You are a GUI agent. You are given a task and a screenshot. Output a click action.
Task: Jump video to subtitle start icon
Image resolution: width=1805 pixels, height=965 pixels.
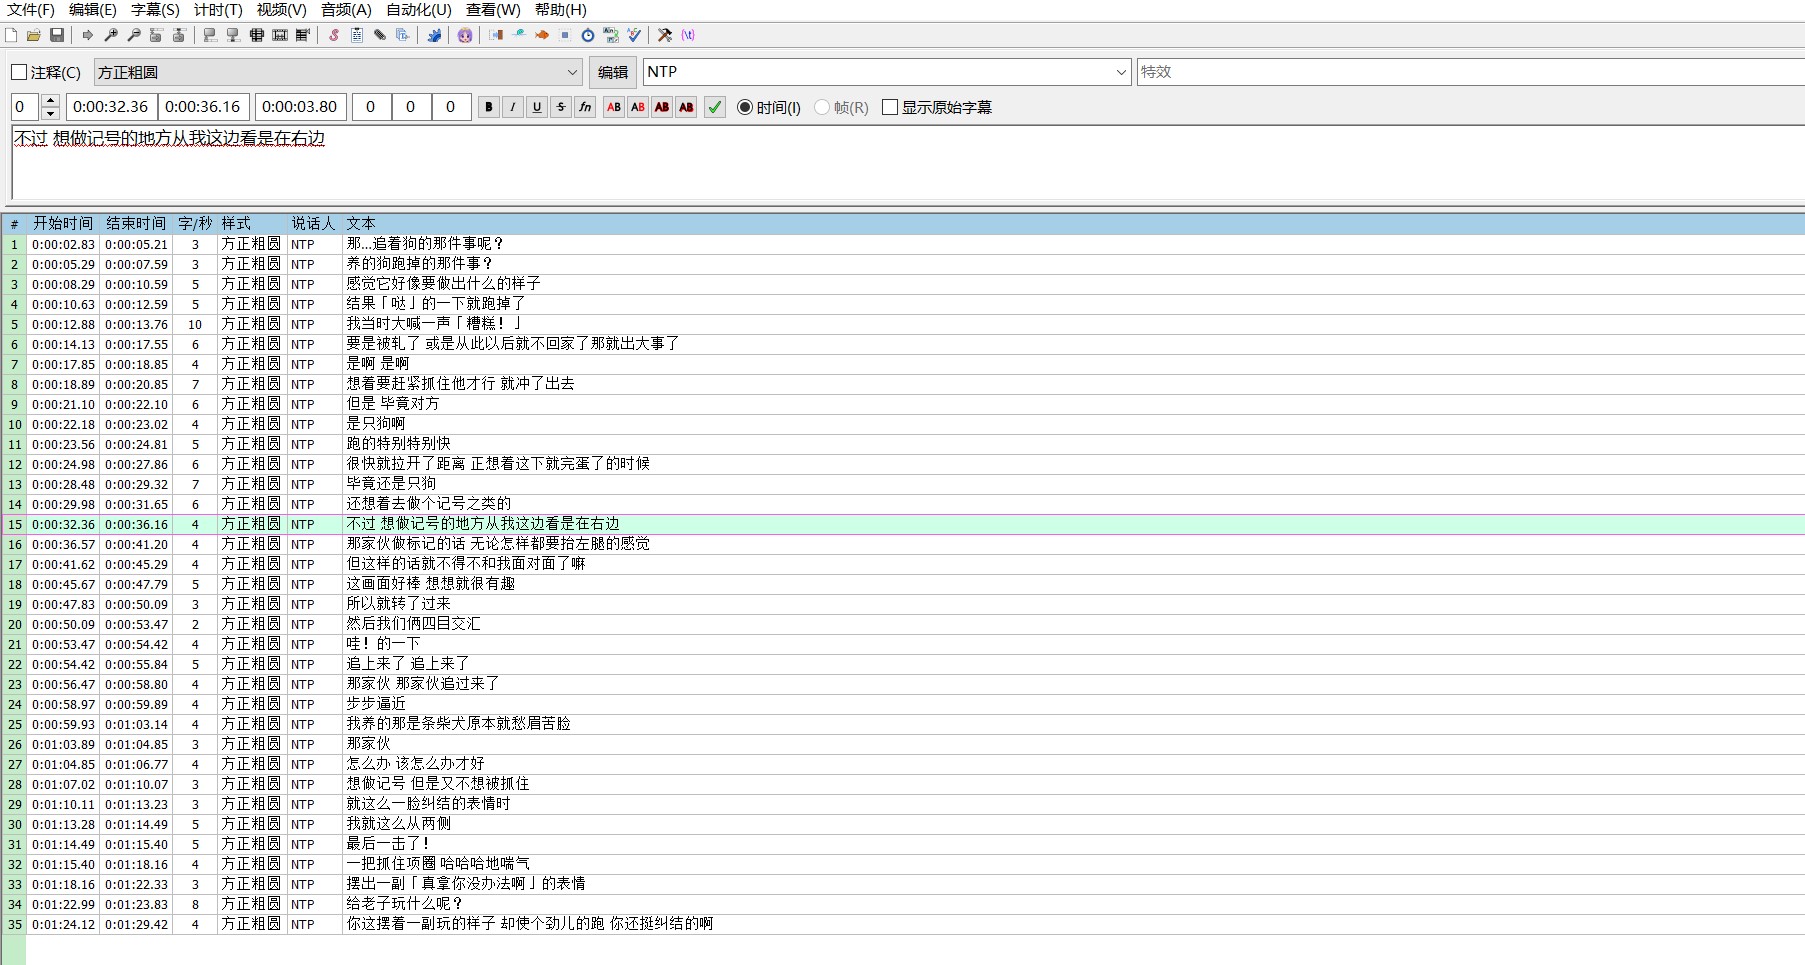pos(156,35)
